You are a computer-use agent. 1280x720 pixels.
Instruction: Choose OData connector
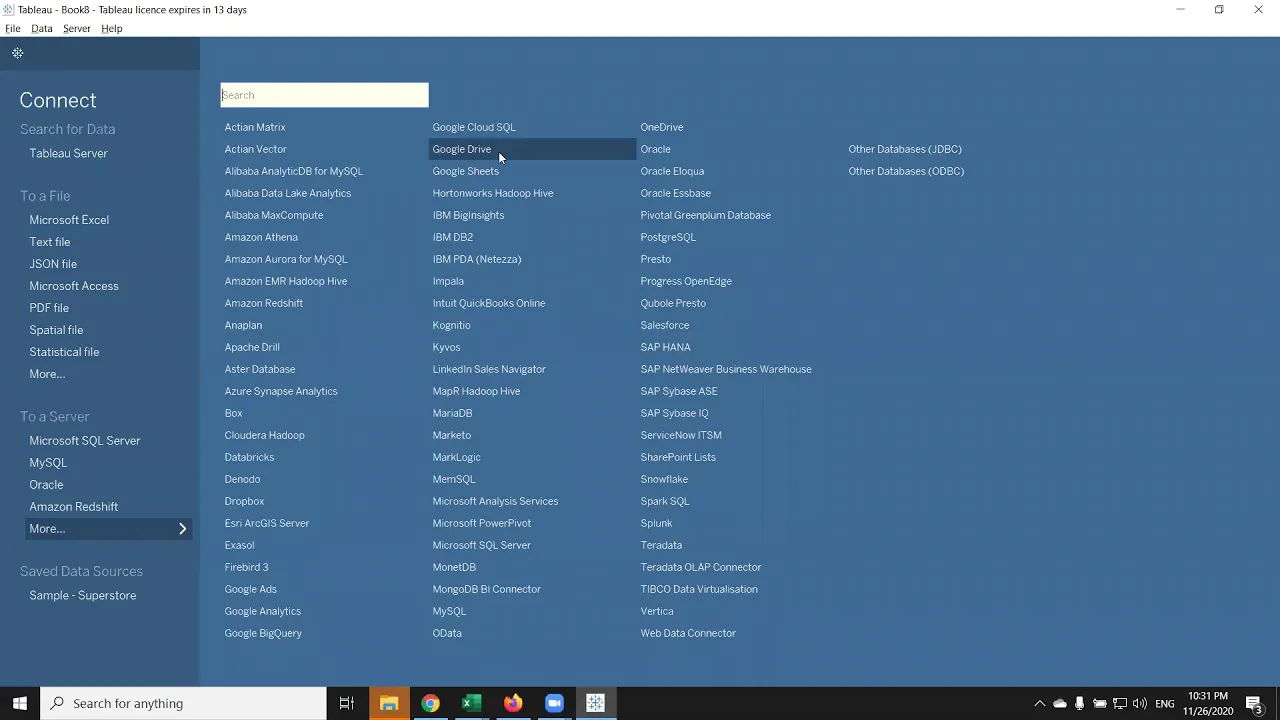point(447,633)
